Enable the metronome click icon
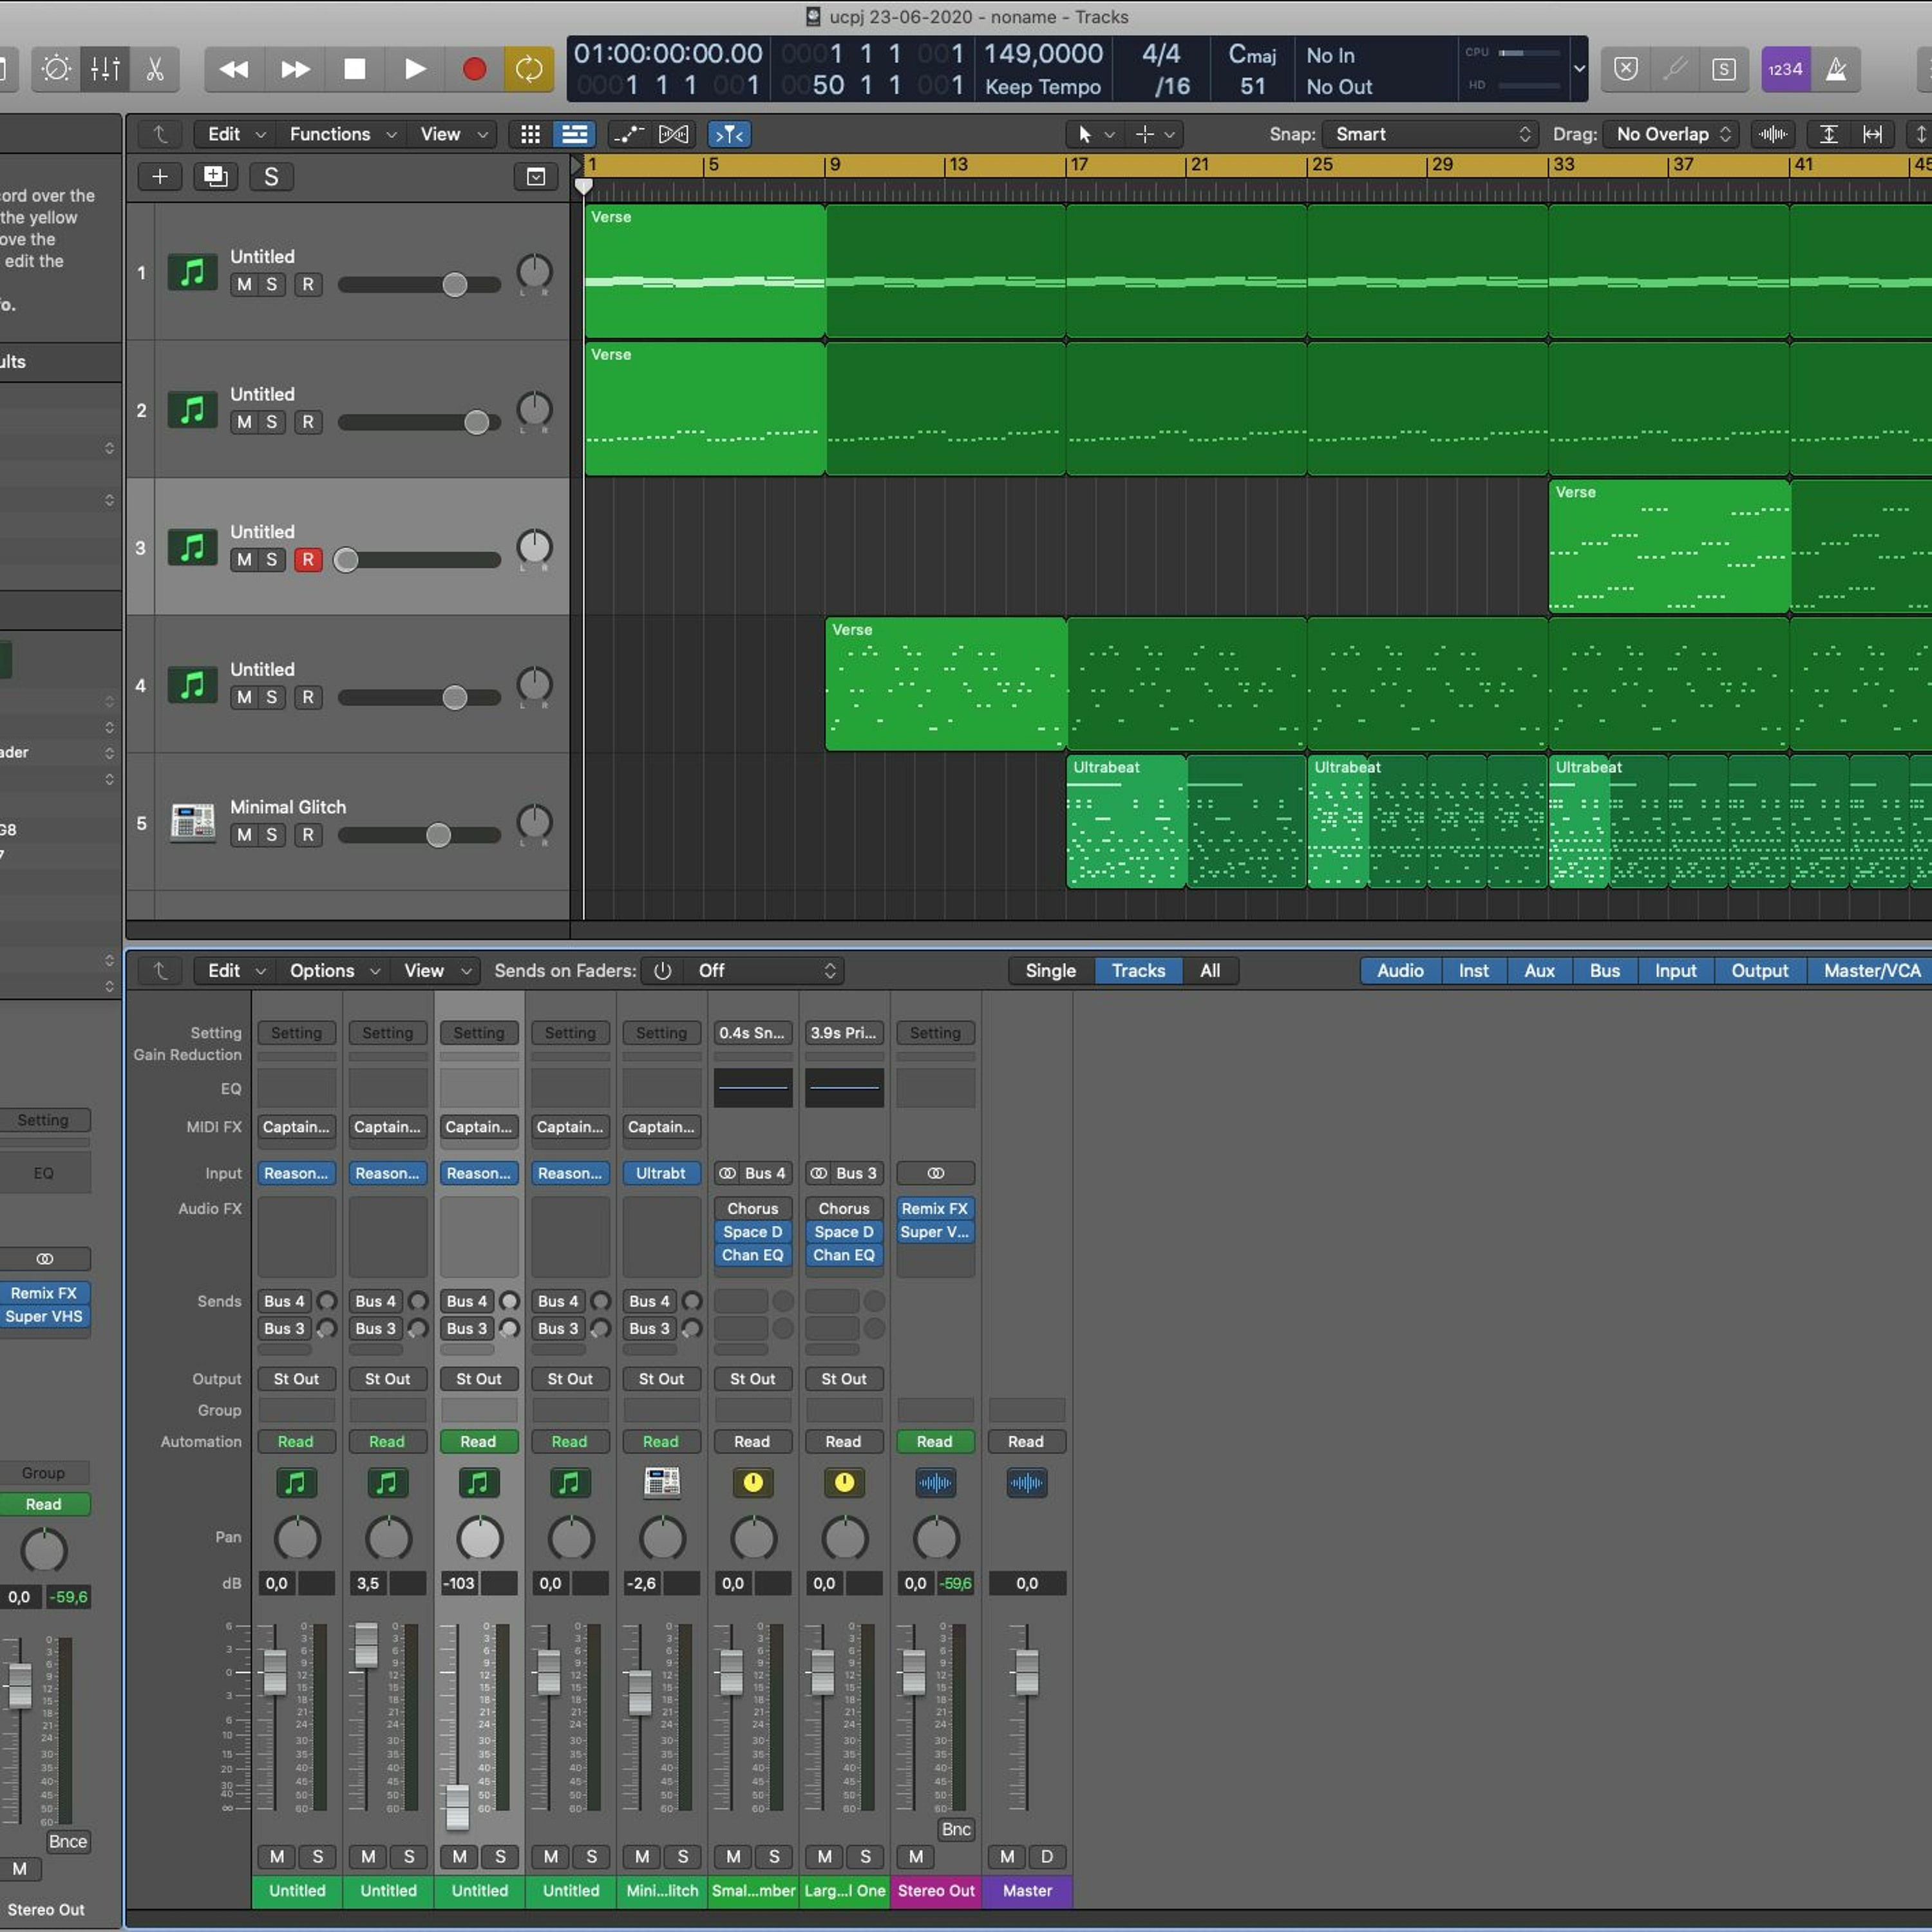The height and width of the screenshot is (1932, 1932). (1836, 69)
